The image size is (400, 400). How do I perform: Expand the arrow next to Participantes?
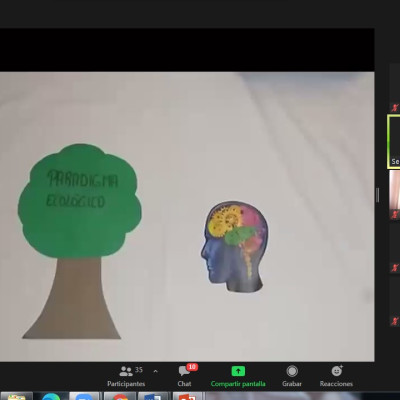pyautogui.click(x=155, y=371)
